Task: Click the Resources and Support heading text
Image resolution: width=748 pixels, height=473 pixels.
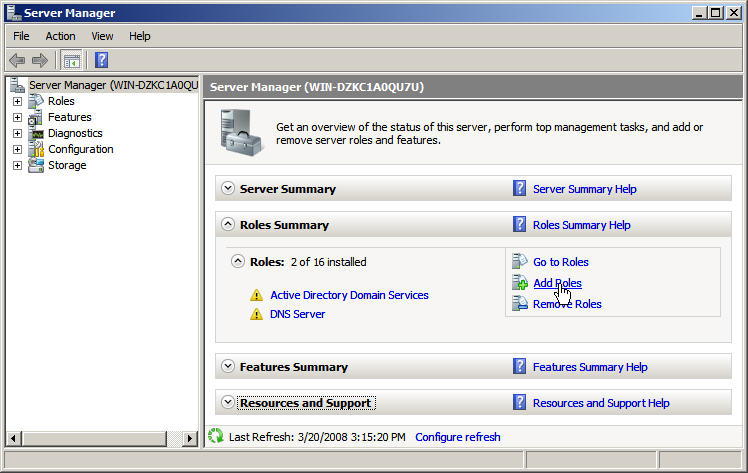Action: click(x=305, y=403)
